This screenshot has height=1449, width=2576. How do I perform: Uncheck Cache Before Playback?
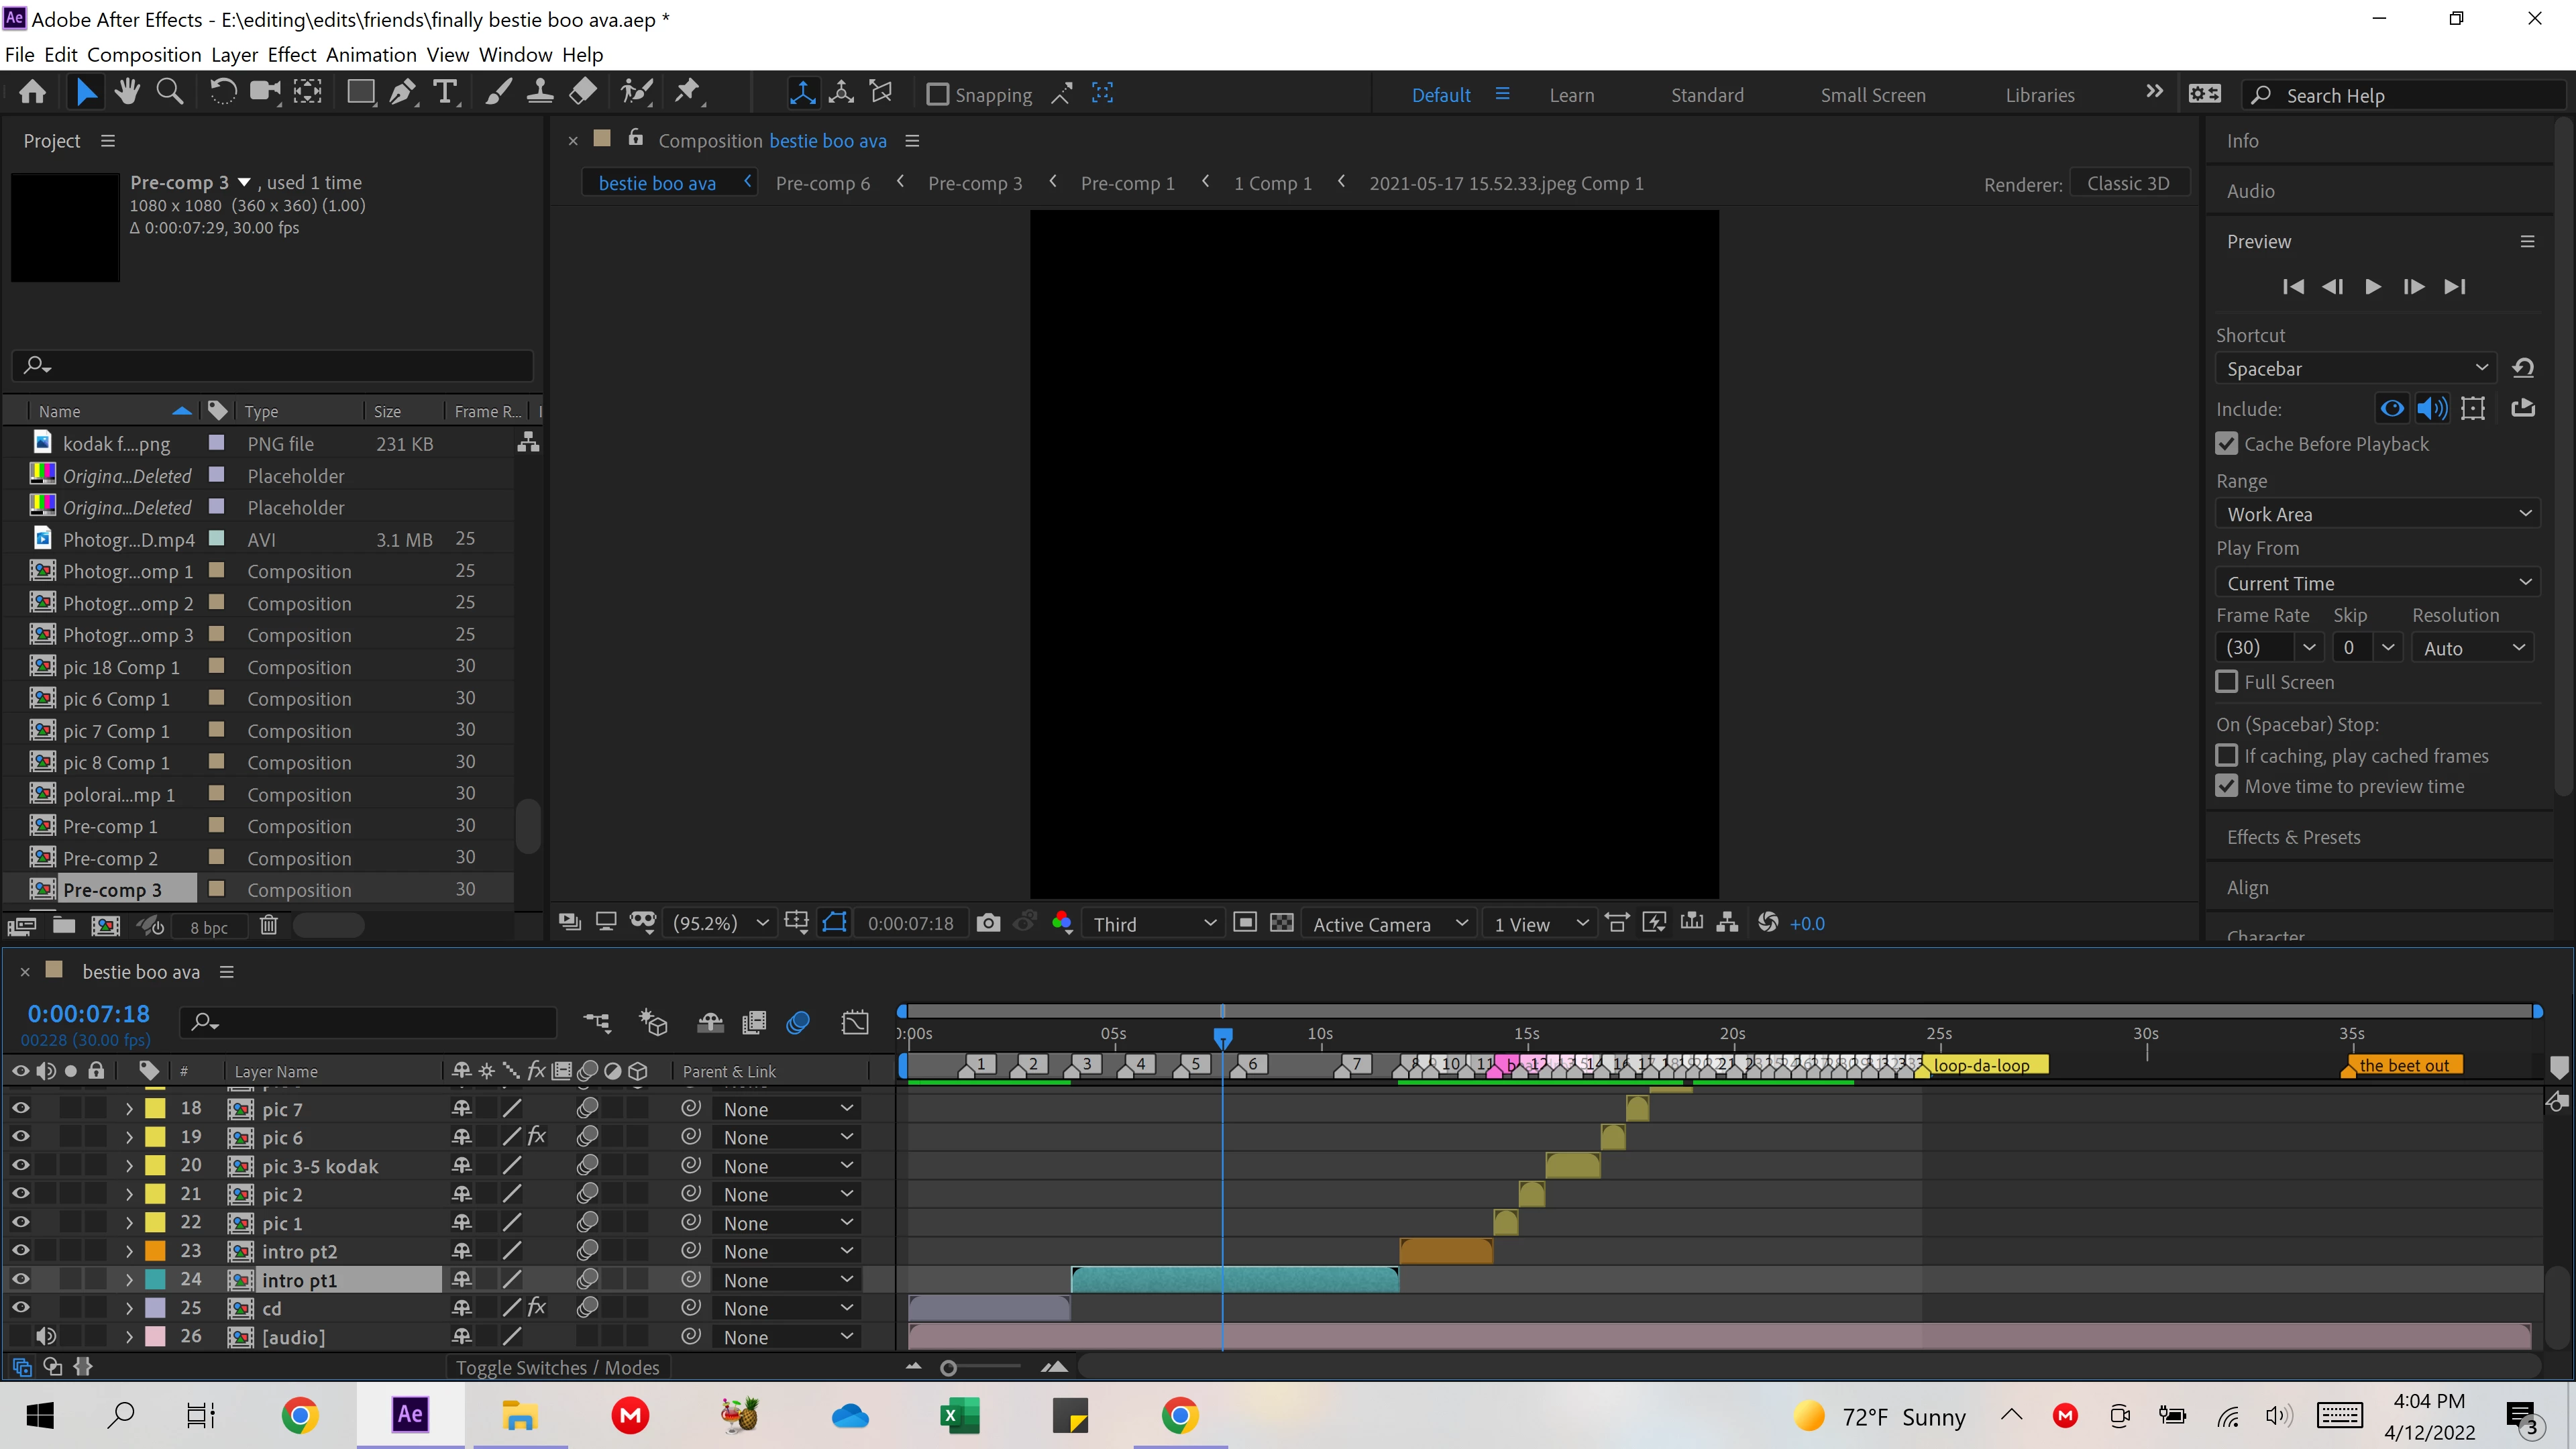pyautogui.click(x=2227, y=444)
